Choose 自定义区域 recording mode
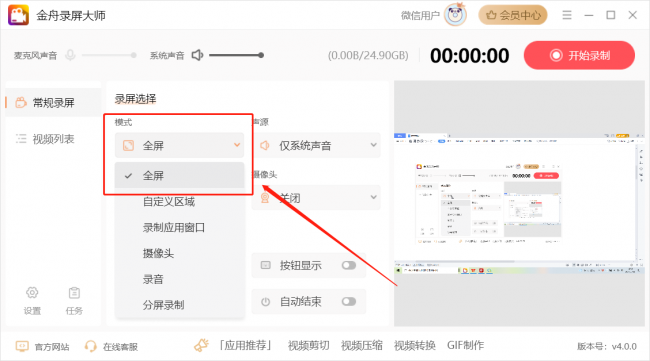The image size is (650, 361). point(169,202)
